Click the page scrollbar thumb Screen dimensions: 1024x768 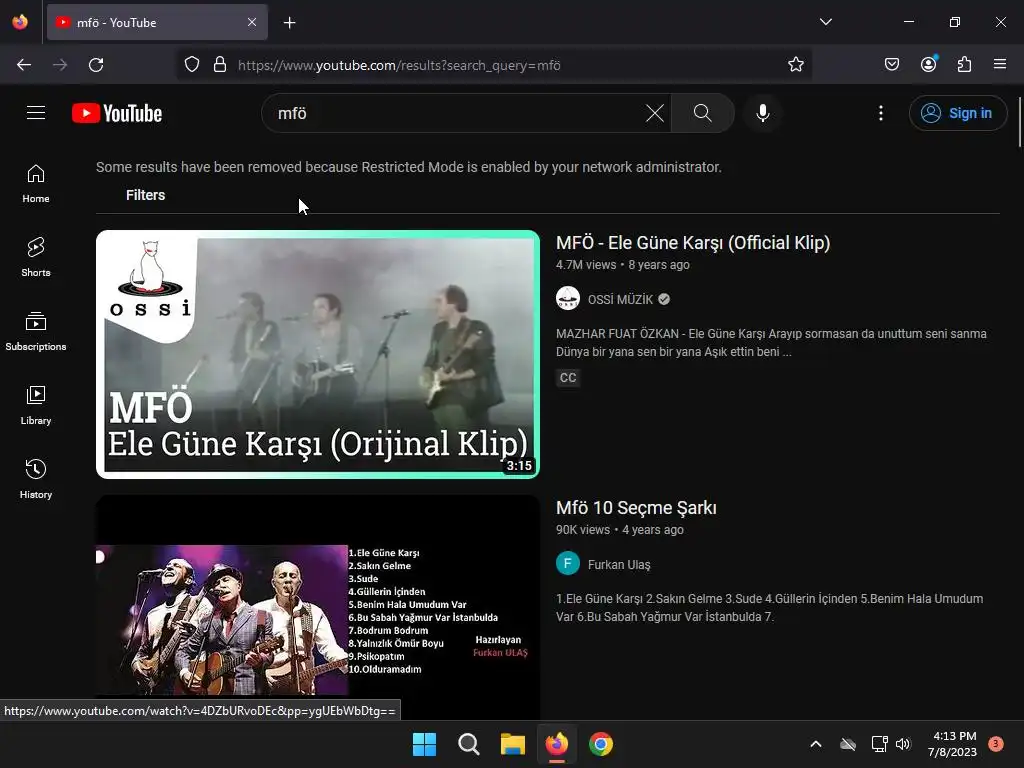1019,122
